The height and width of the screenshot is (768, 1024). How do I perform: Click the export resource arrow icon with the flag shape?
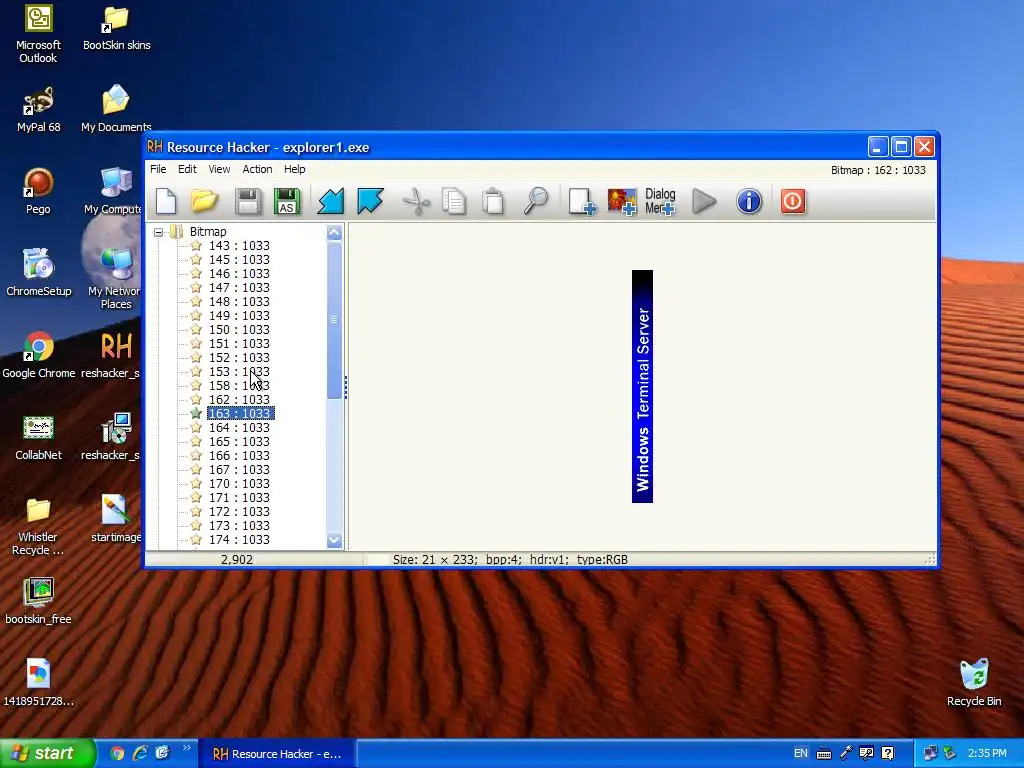(x=370, y=201)
